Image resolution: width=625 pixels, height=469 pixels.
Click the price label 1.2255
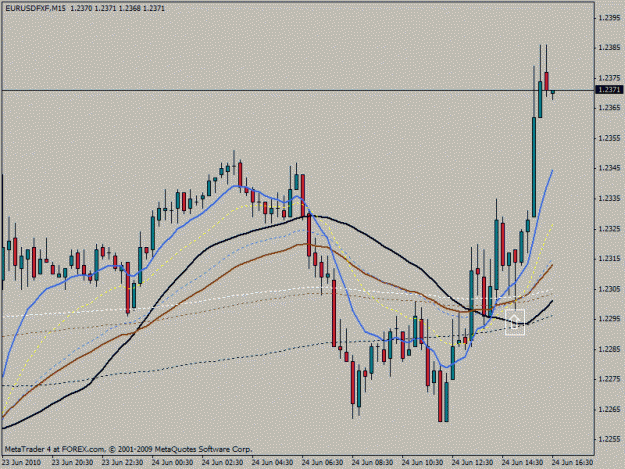[610, 439]
